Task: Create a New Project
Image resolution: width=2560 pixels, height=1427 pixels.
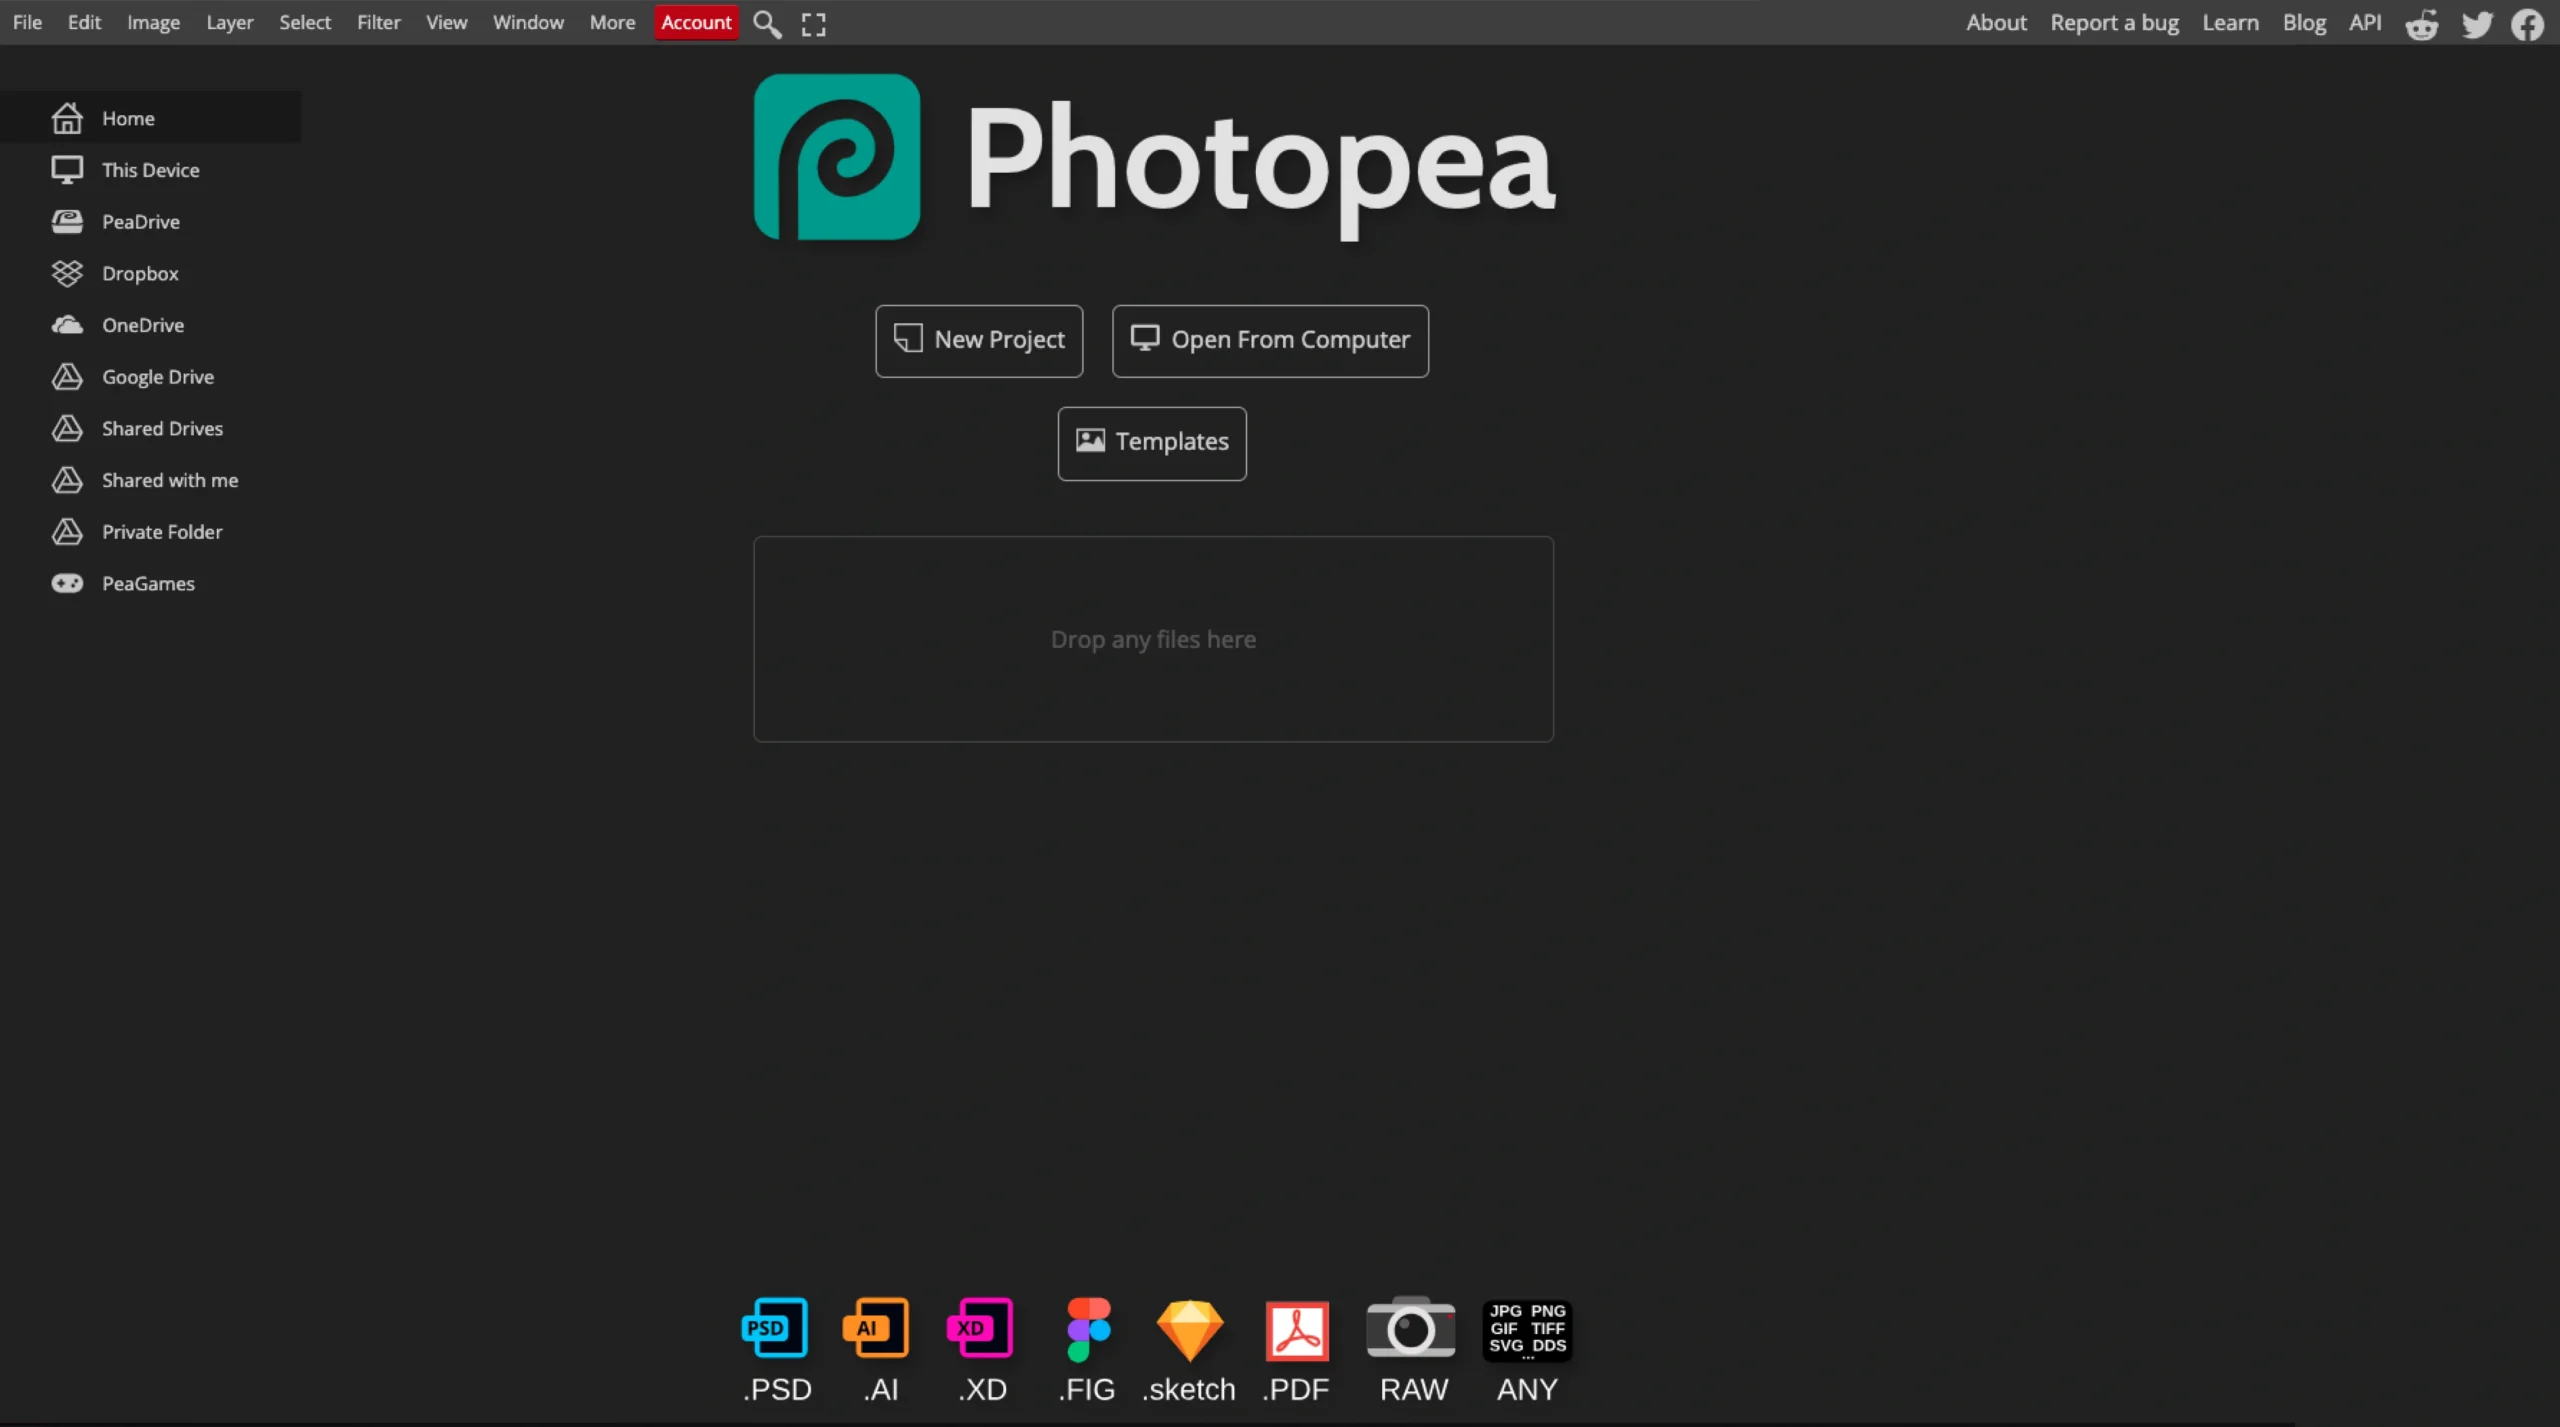Action: [x=979, y=341]
